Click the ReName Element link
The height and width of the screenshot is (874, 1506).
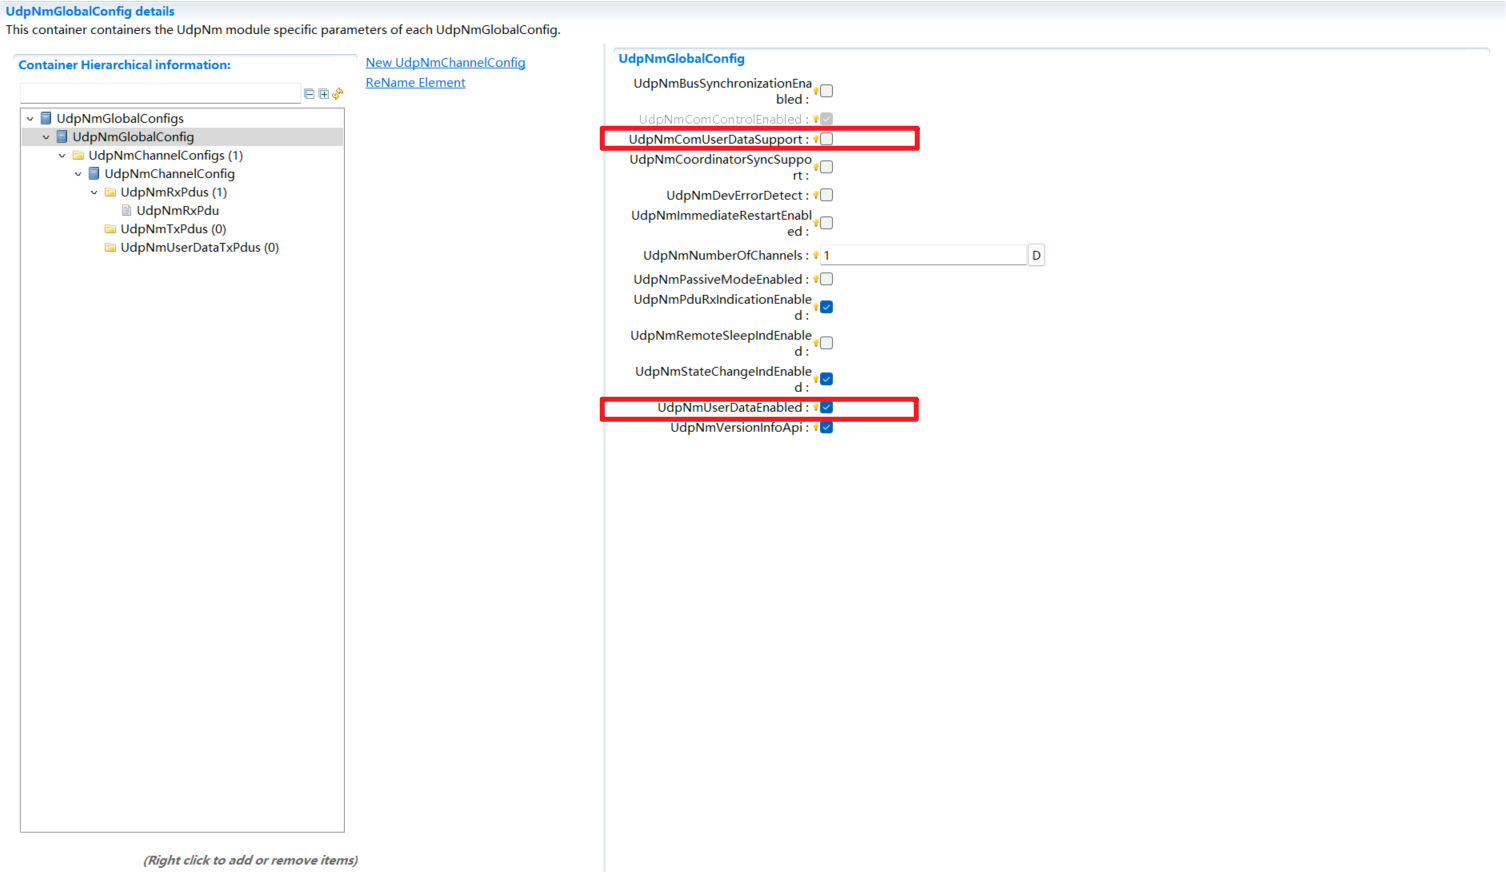click(415, 83)
